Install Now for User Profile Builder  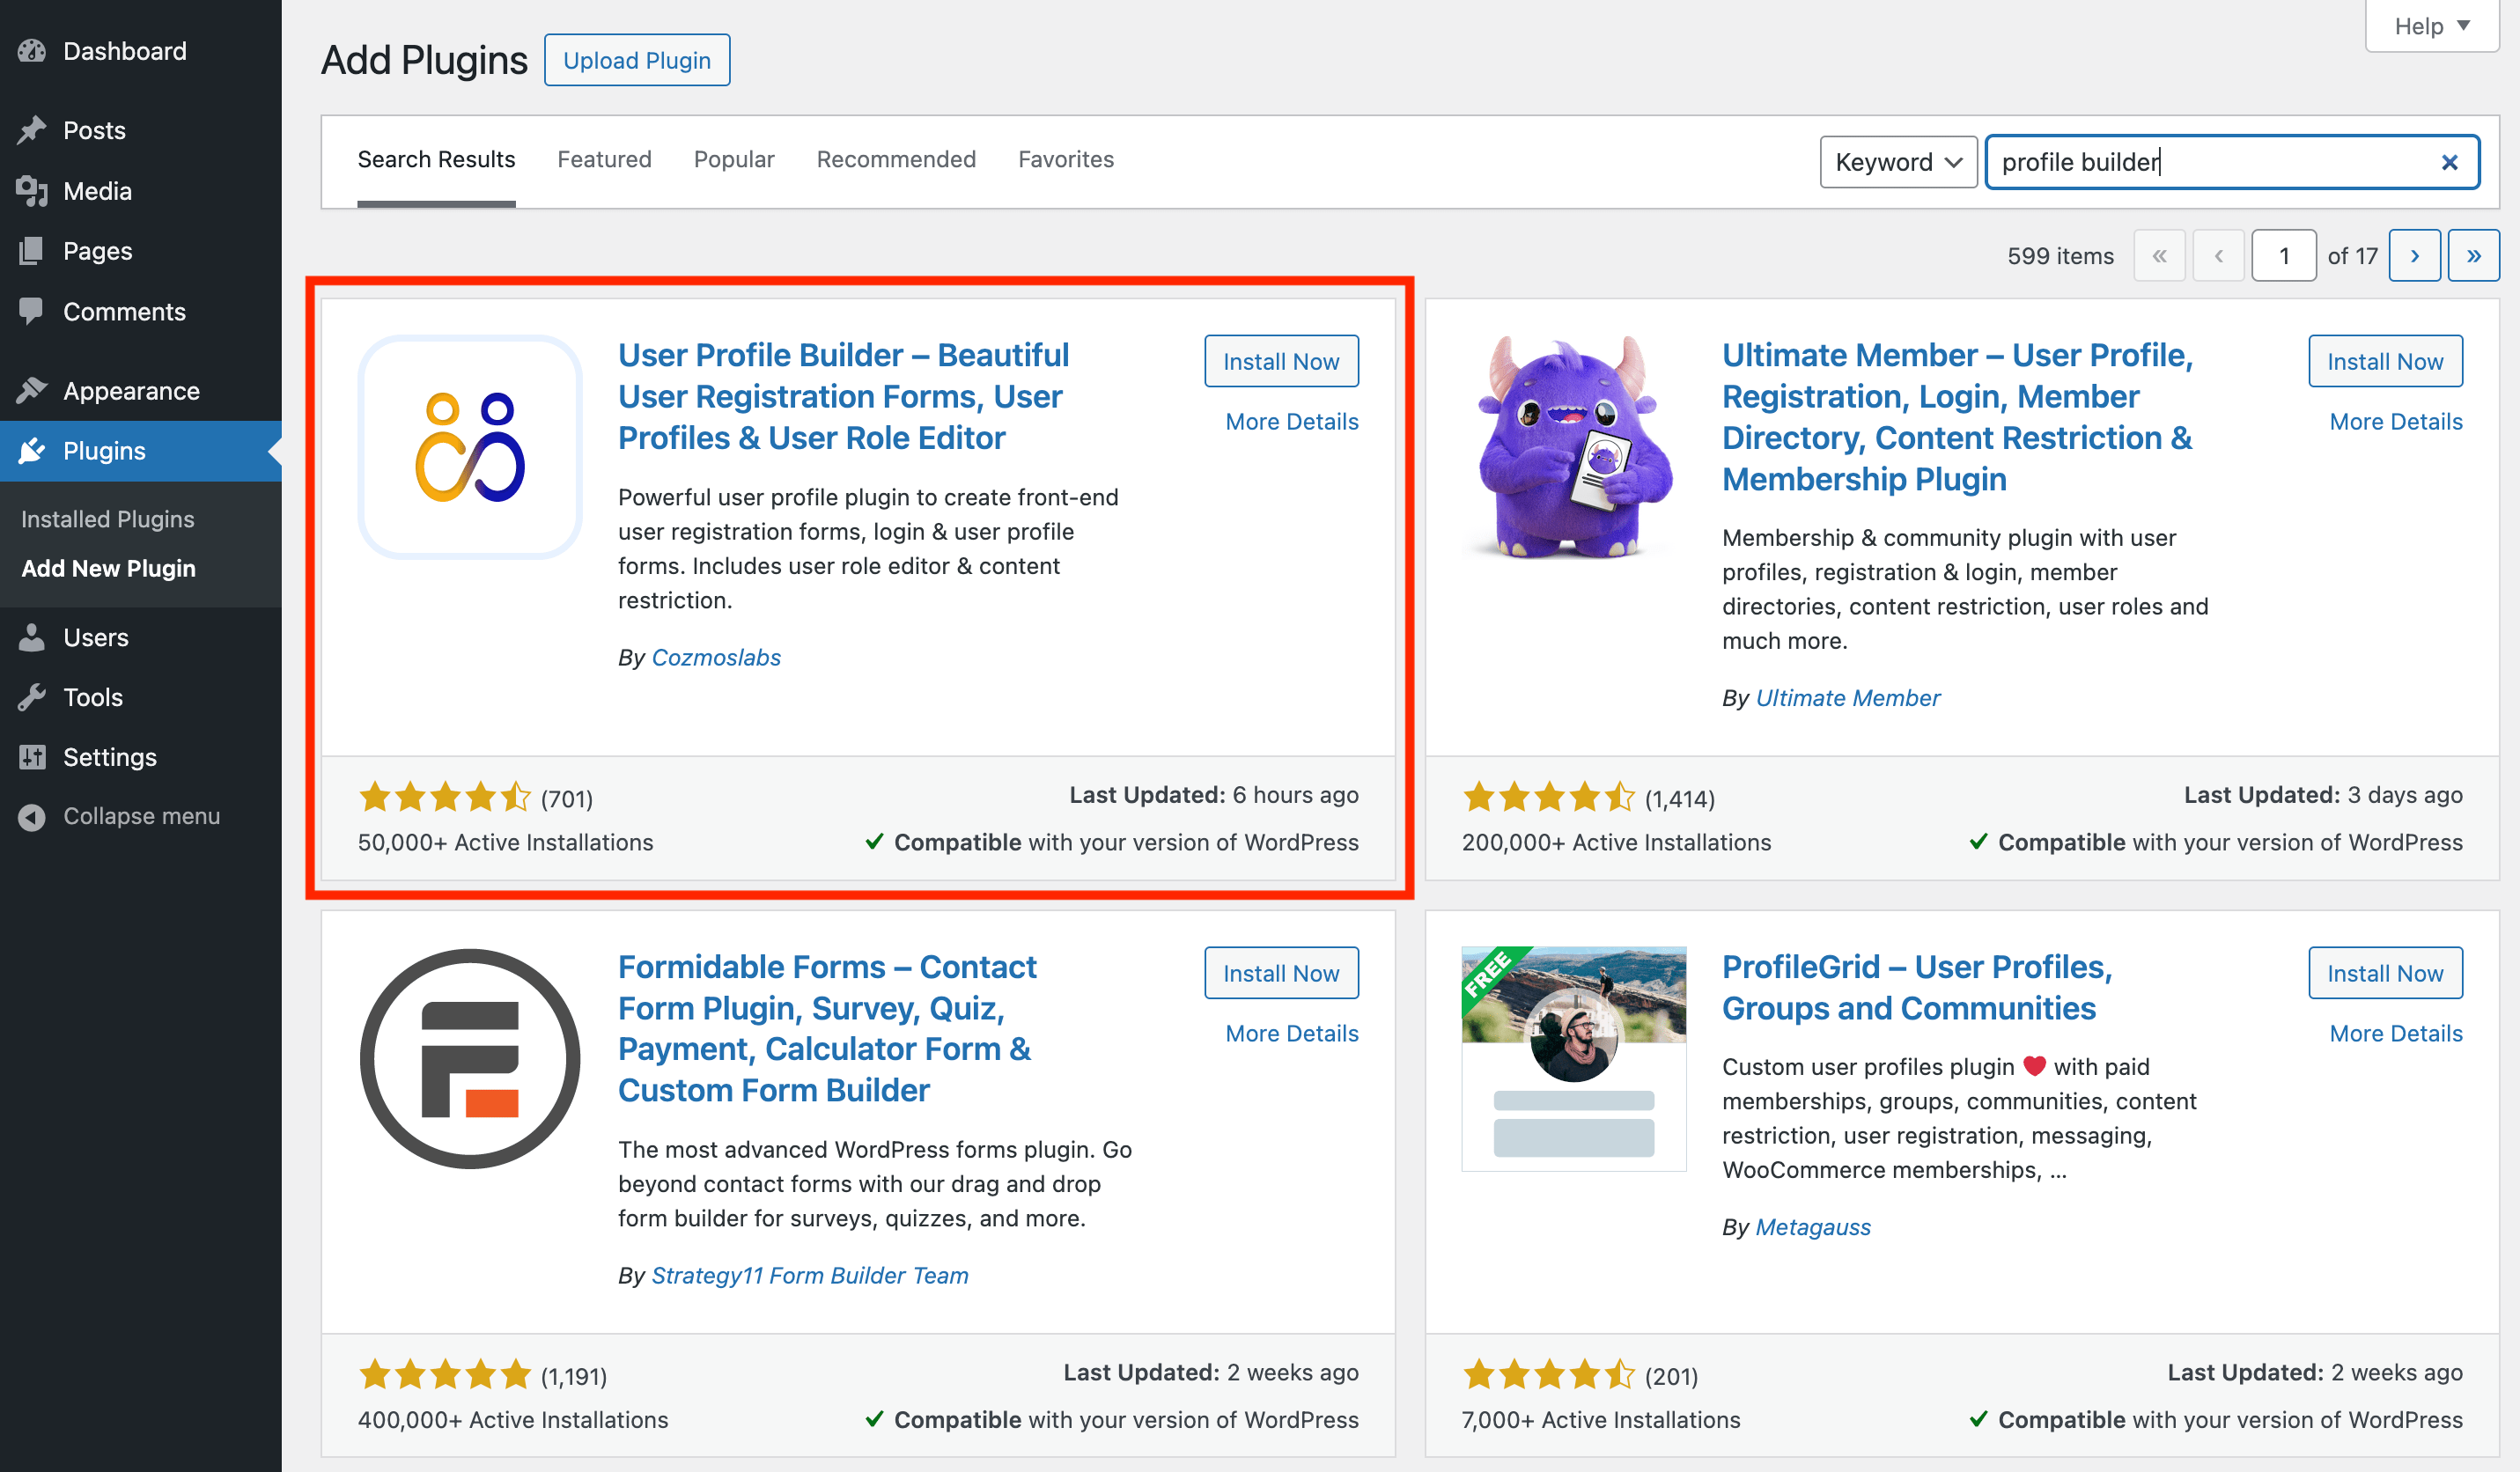[1281, 361]
